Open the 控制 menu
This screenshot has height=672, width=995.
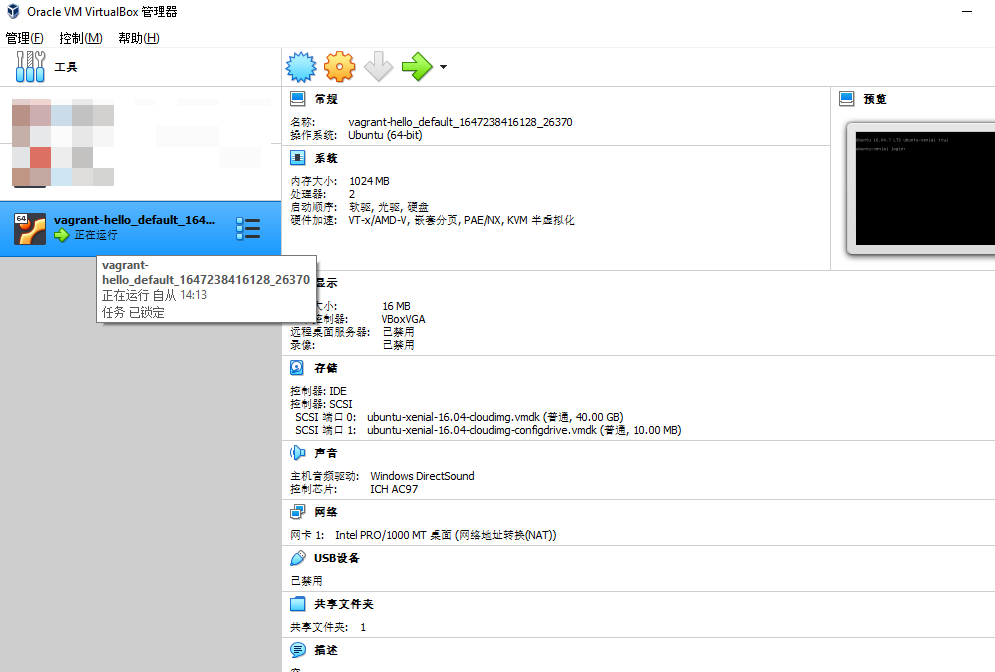(x=81, y=38)
